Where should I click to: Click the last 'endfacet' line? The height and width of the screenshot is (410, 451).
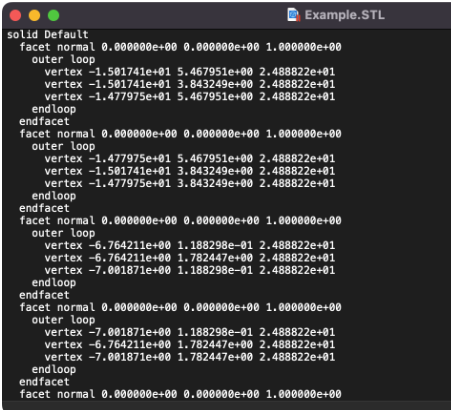tap(44, 382)
